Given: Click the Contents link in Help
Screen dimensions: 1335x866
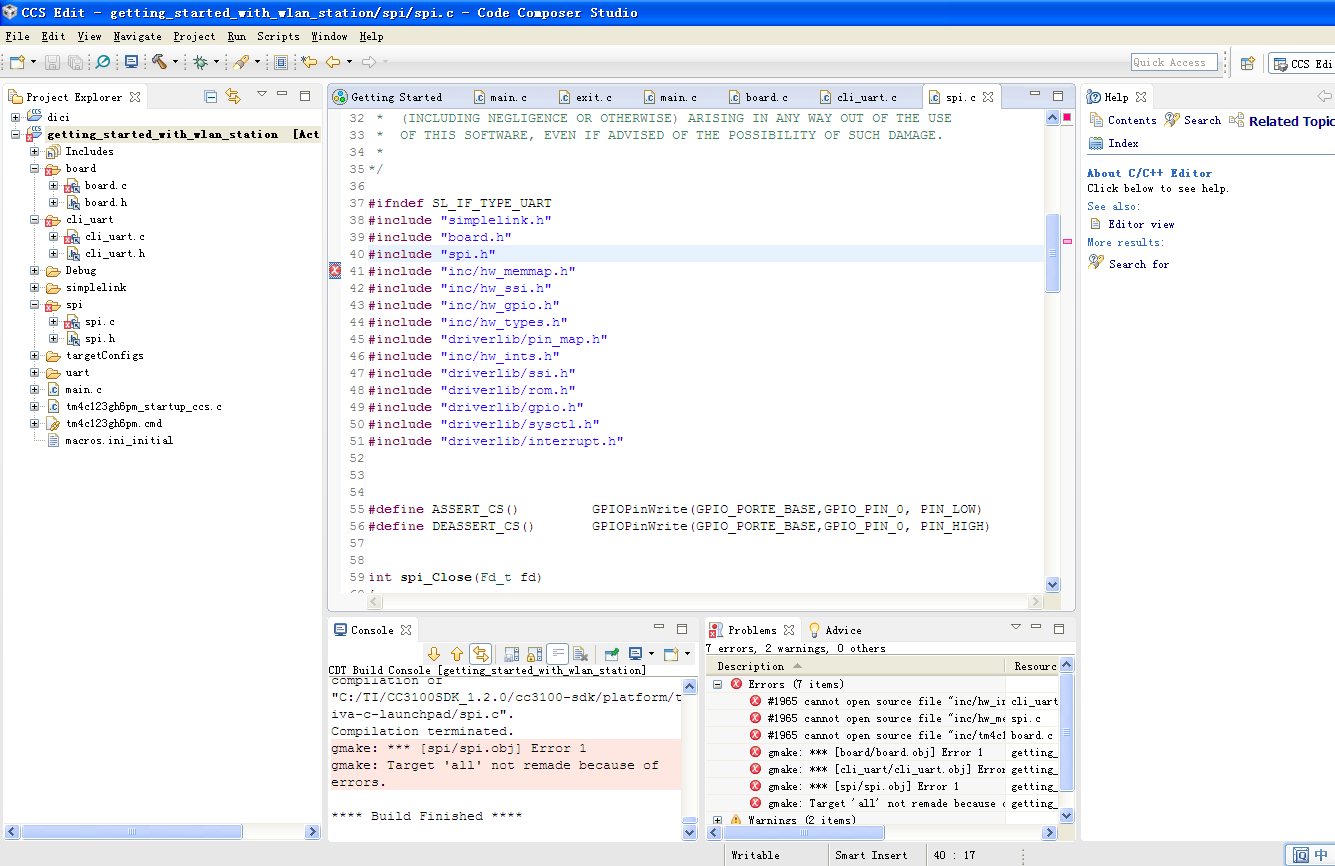Looking at the screenshot, I should click(x=1131, y=120).
